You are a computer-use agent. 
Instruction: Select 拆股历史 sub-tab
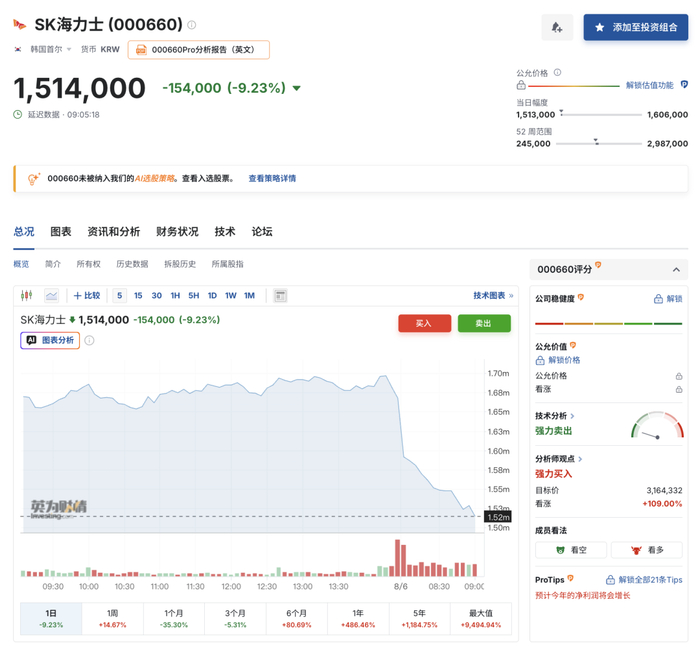tap(180, 264)
